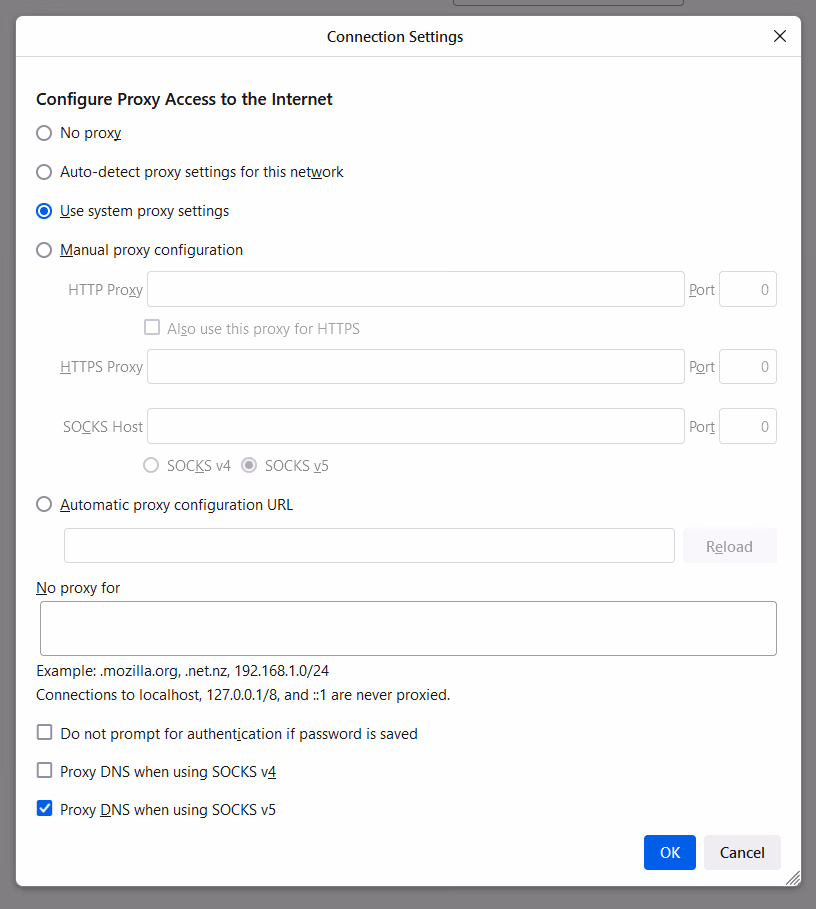The height and width of the screenshot is (909, 816).
Task: Disable Proxy DNS when using SOCKS v5
Action: (44, 808)
